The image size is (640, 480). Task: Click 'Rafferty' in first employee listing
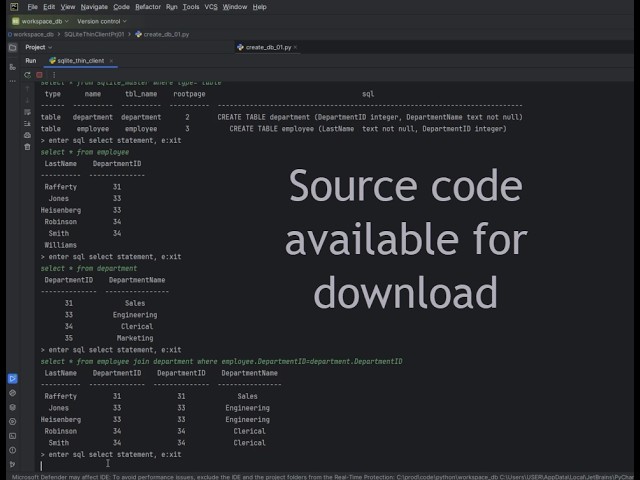click(x=60, y=187)
